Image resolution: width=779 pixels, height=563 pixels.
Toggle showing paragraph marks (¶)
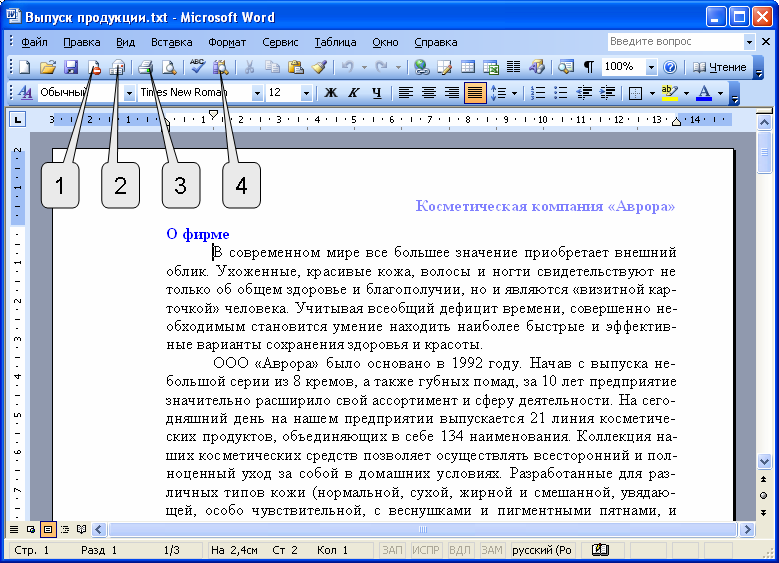(x=589, y=67)
